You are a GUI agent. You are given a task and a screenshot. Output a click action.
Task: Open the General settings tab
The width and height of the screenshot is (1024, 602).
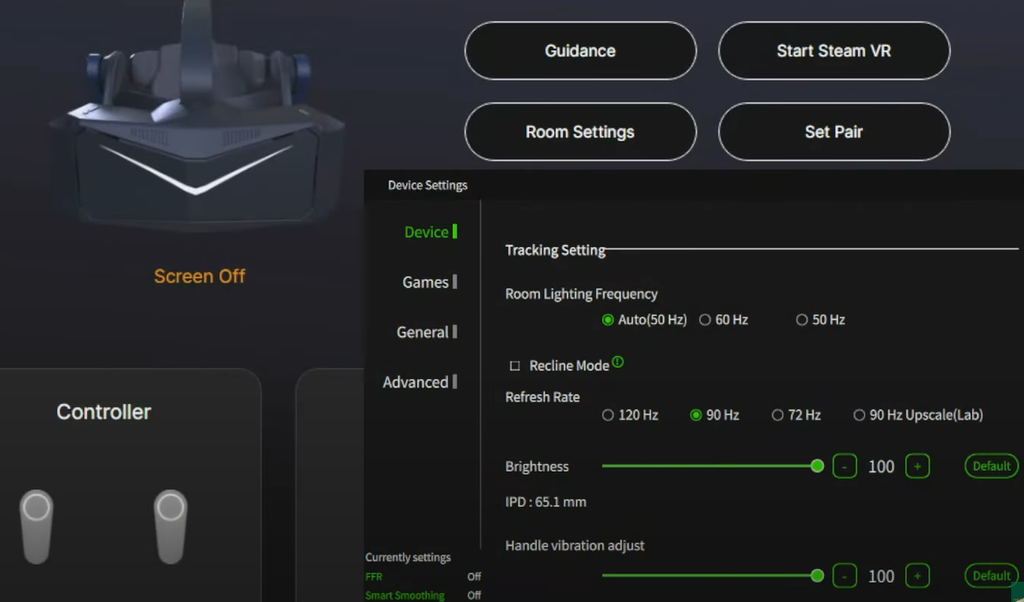point(423,332)
